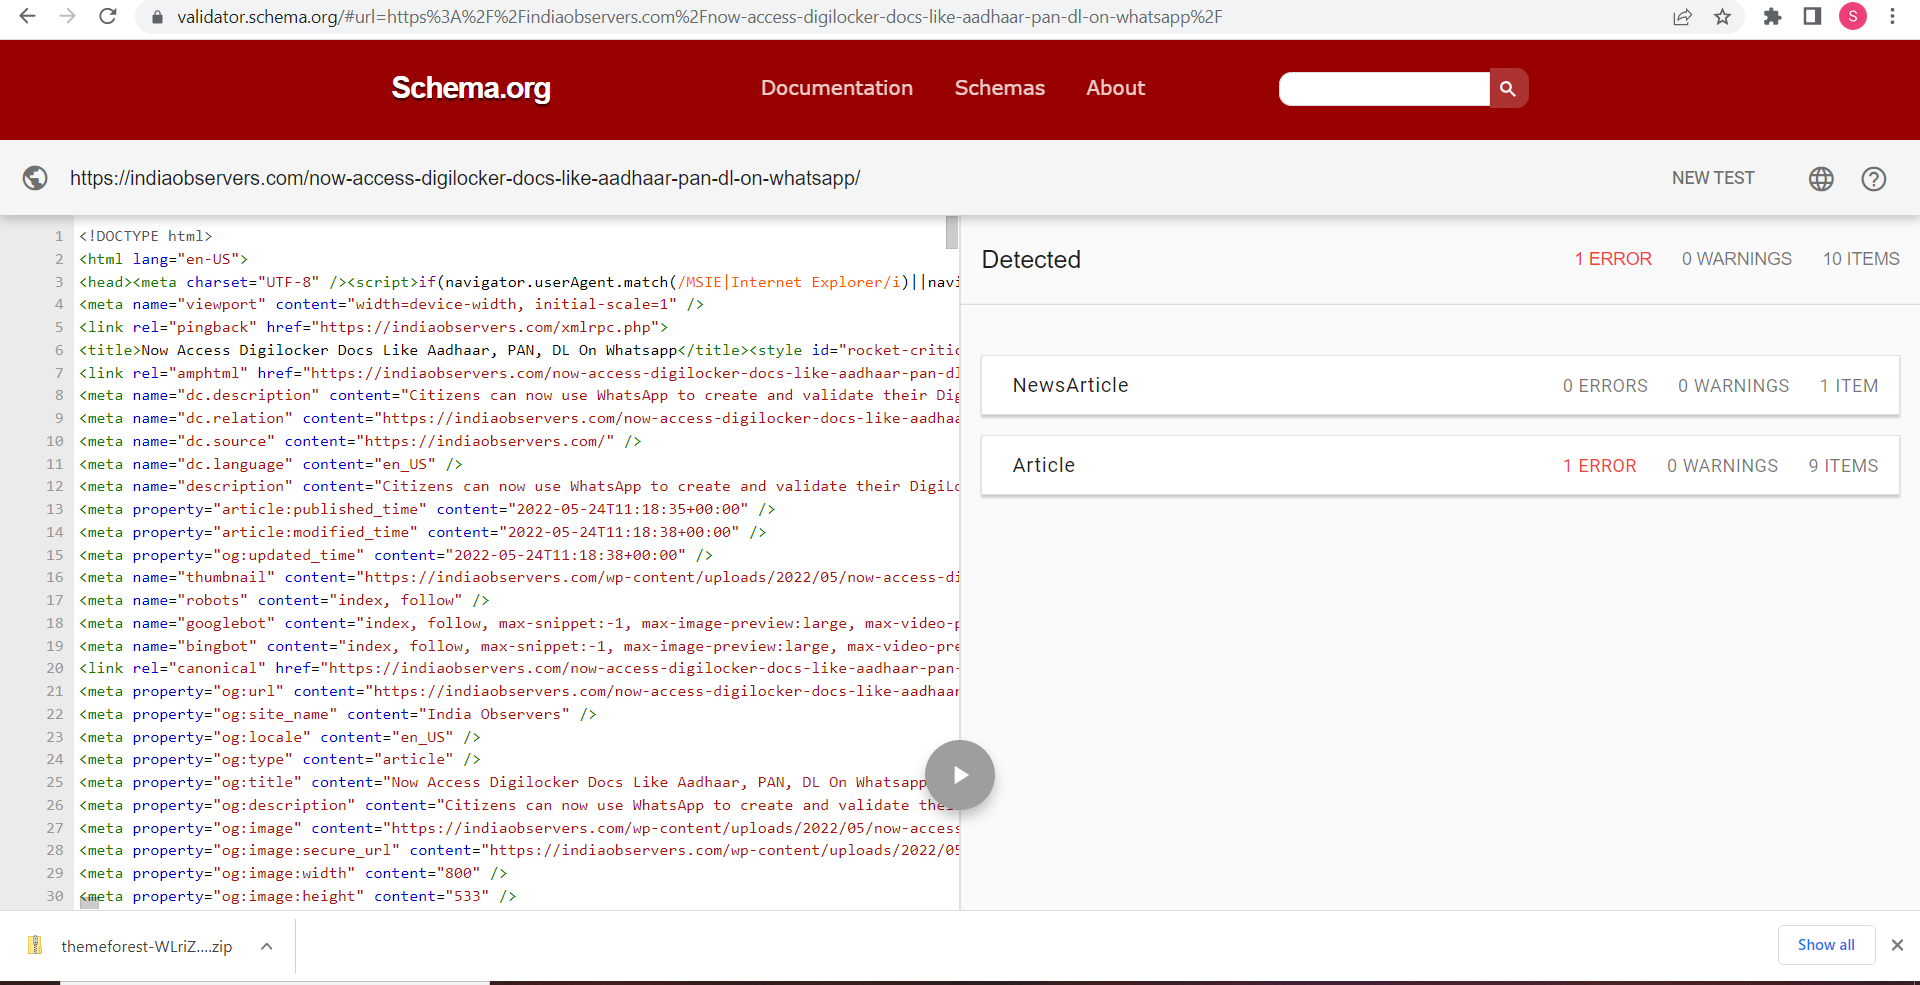The width and height of the screenshot is (1920, 985).
Task: Click line 24 og:type article meta
Action: [x=280, y=759]
